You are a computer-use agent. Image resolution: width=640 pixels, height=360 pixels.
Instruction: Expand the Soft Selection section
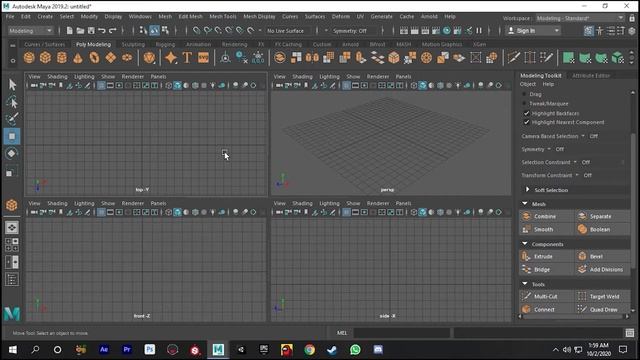click(527, 190)
